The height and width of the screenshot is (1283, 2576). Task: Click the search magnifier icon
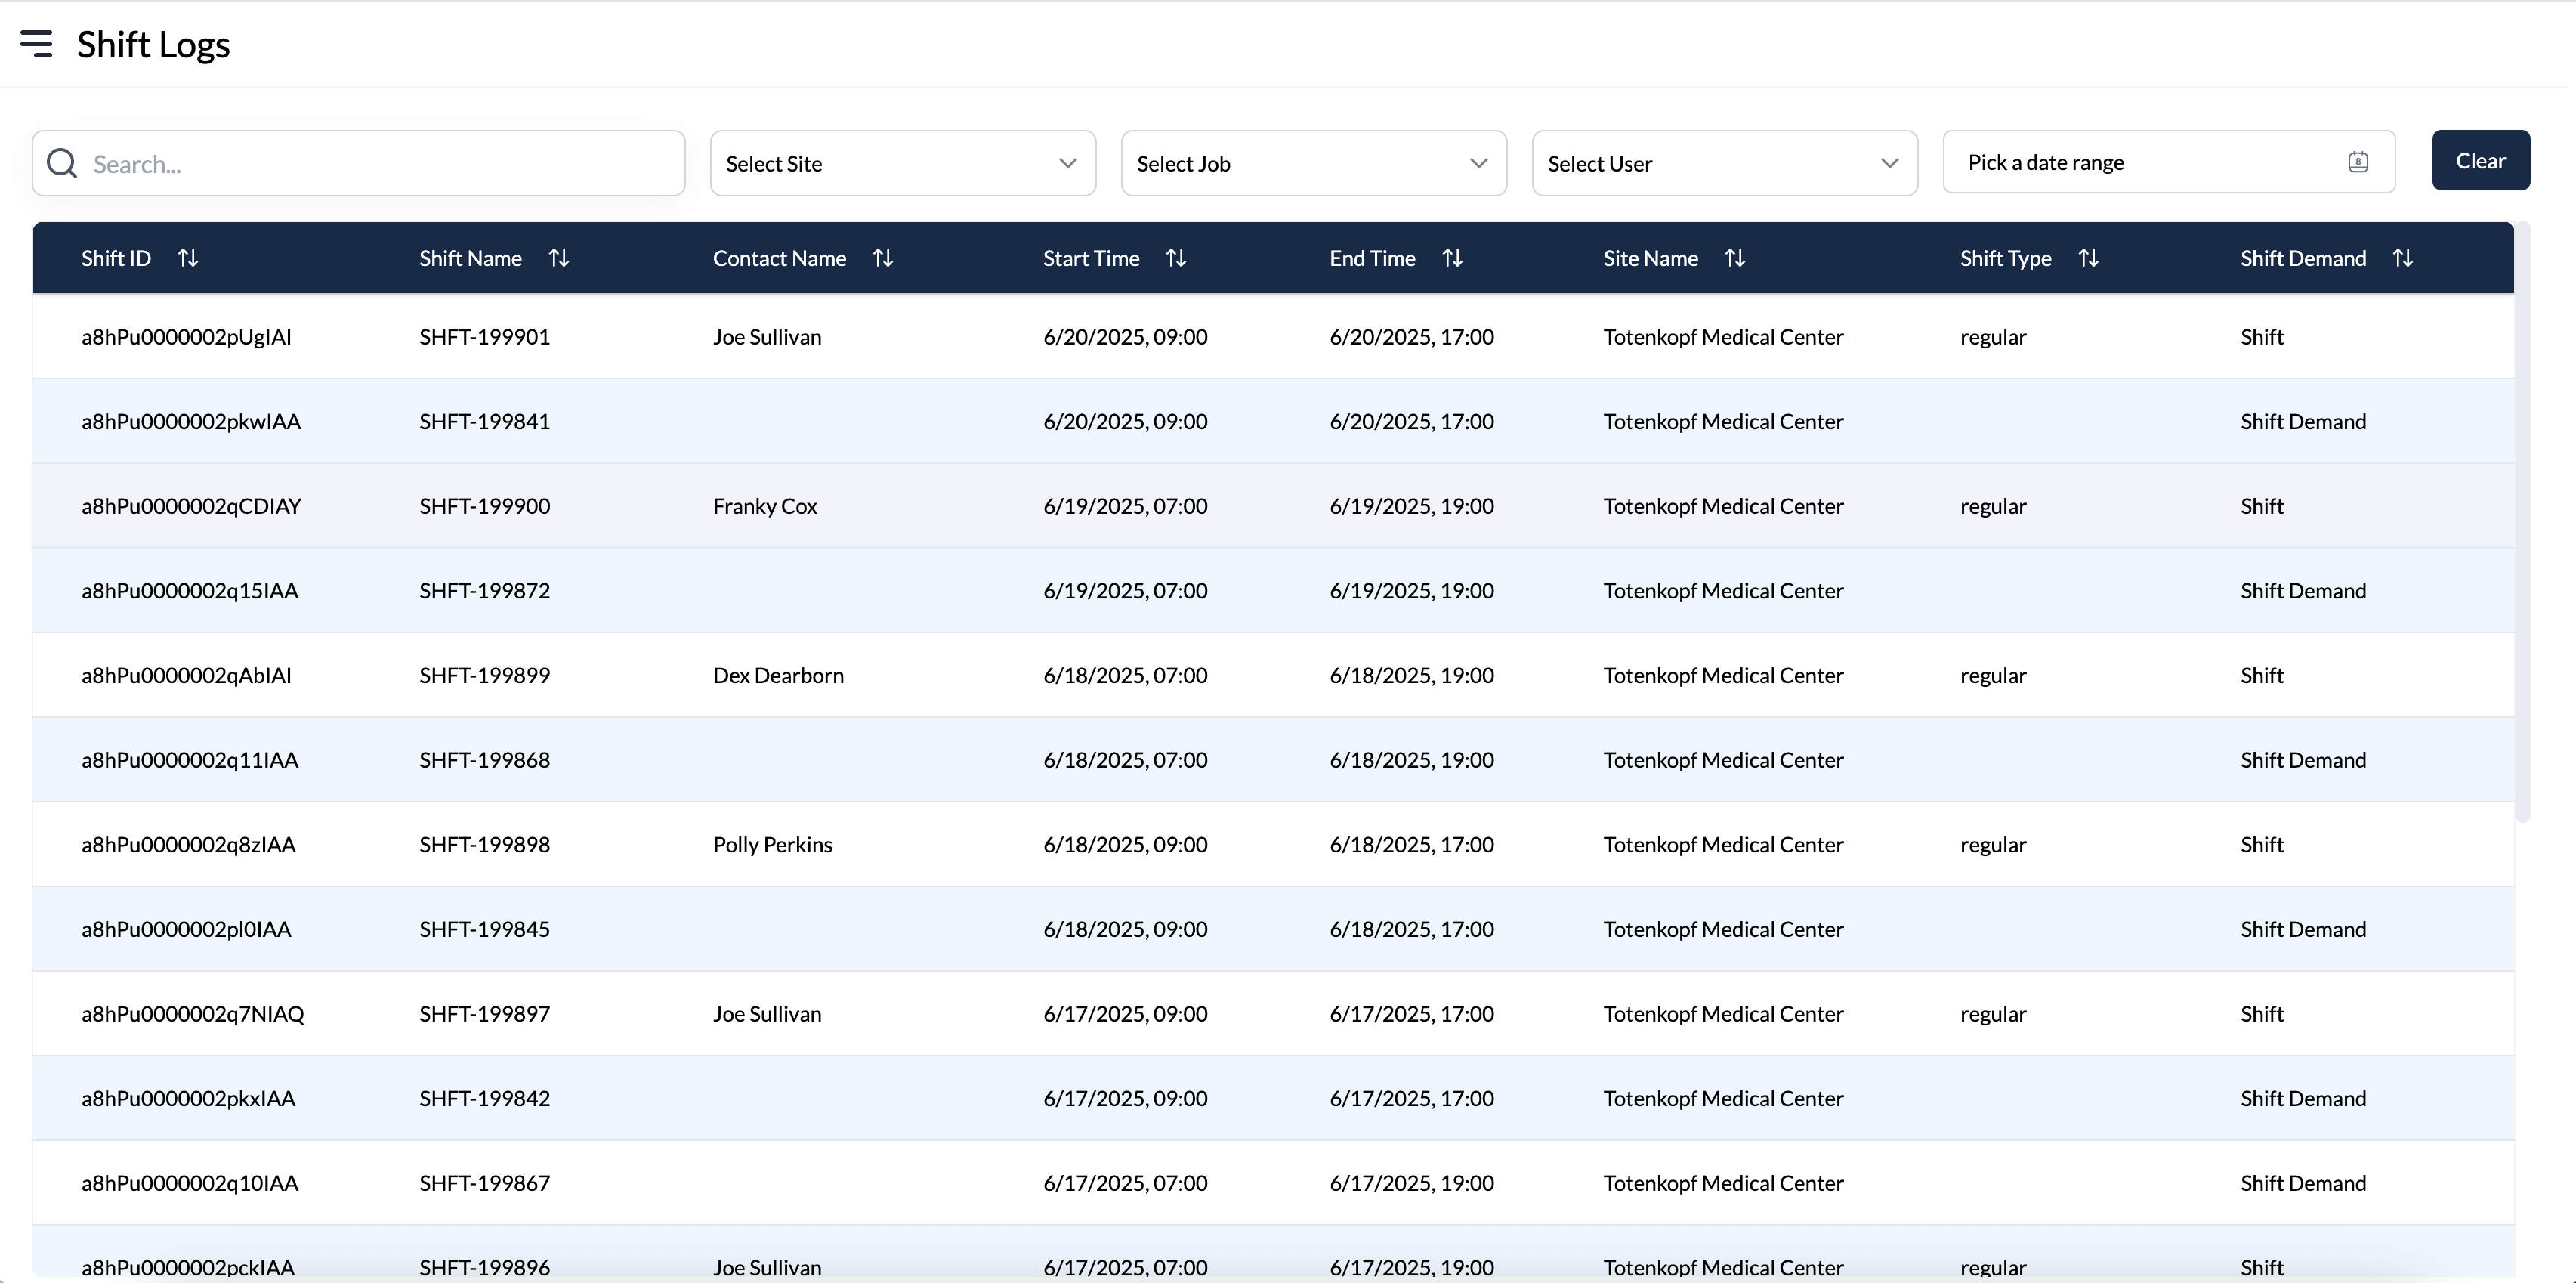[61, 163]
